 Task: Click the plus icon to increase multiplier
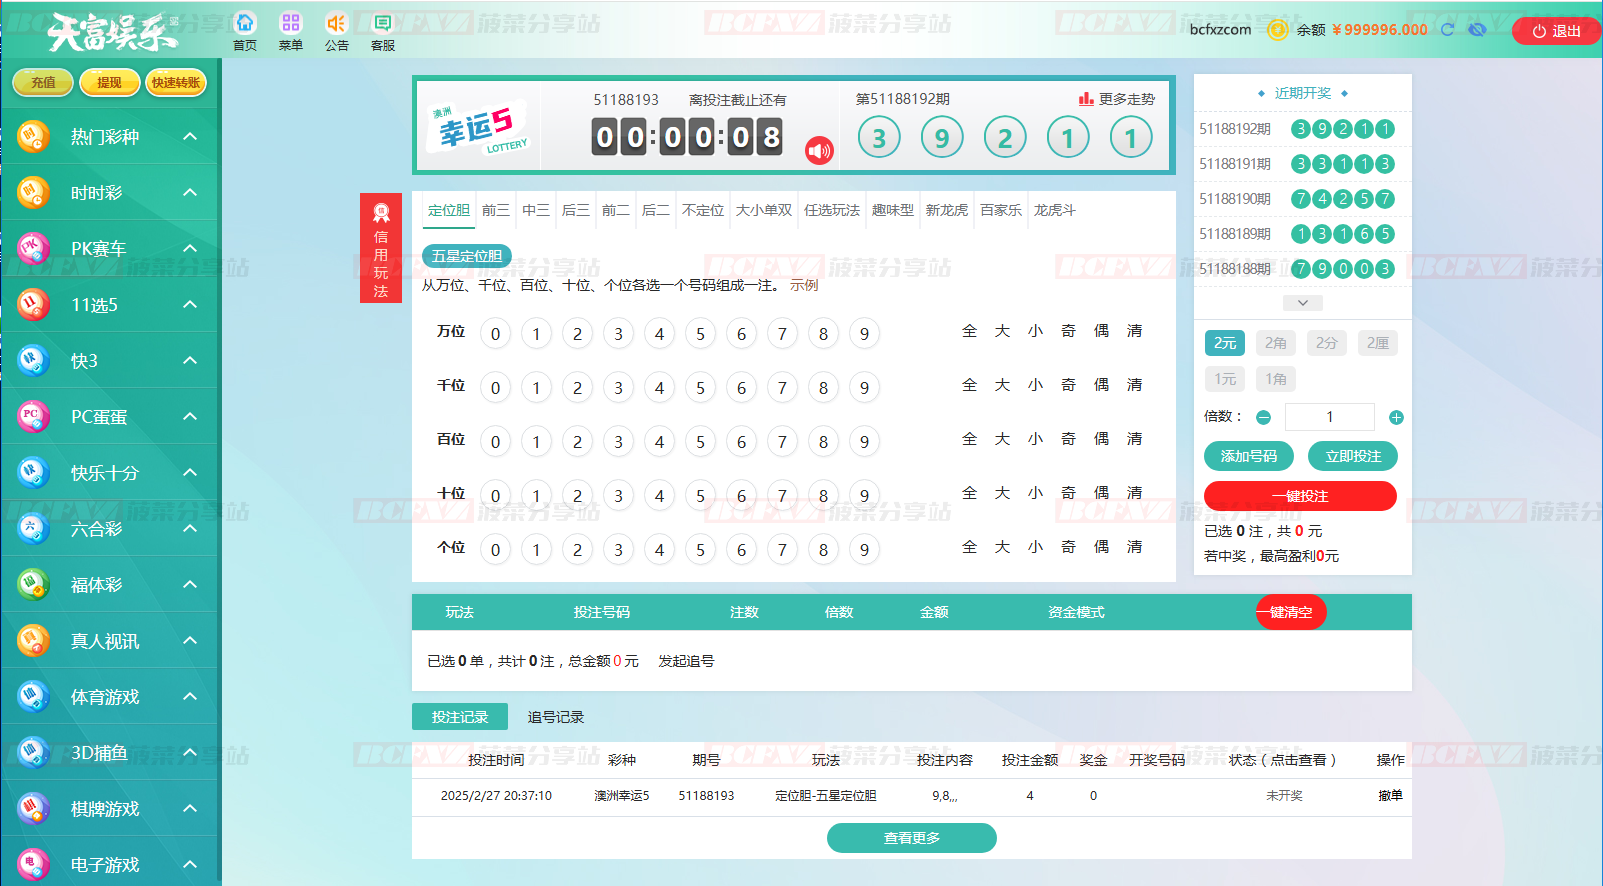[1396, 417]
